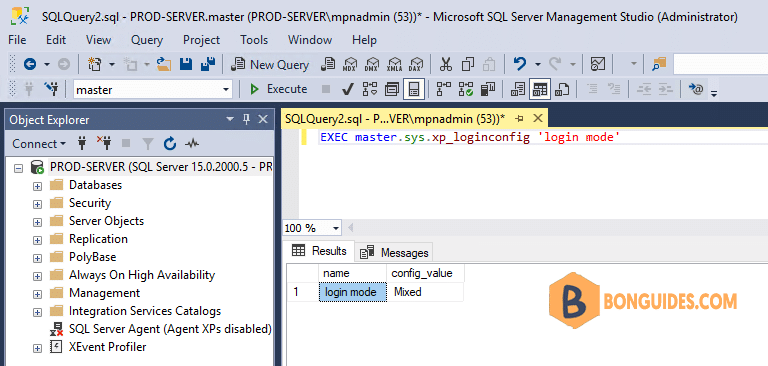Open the Edit menu
Image resolution: width=768 pixels, height=366 pixels.
pos(56,40)
